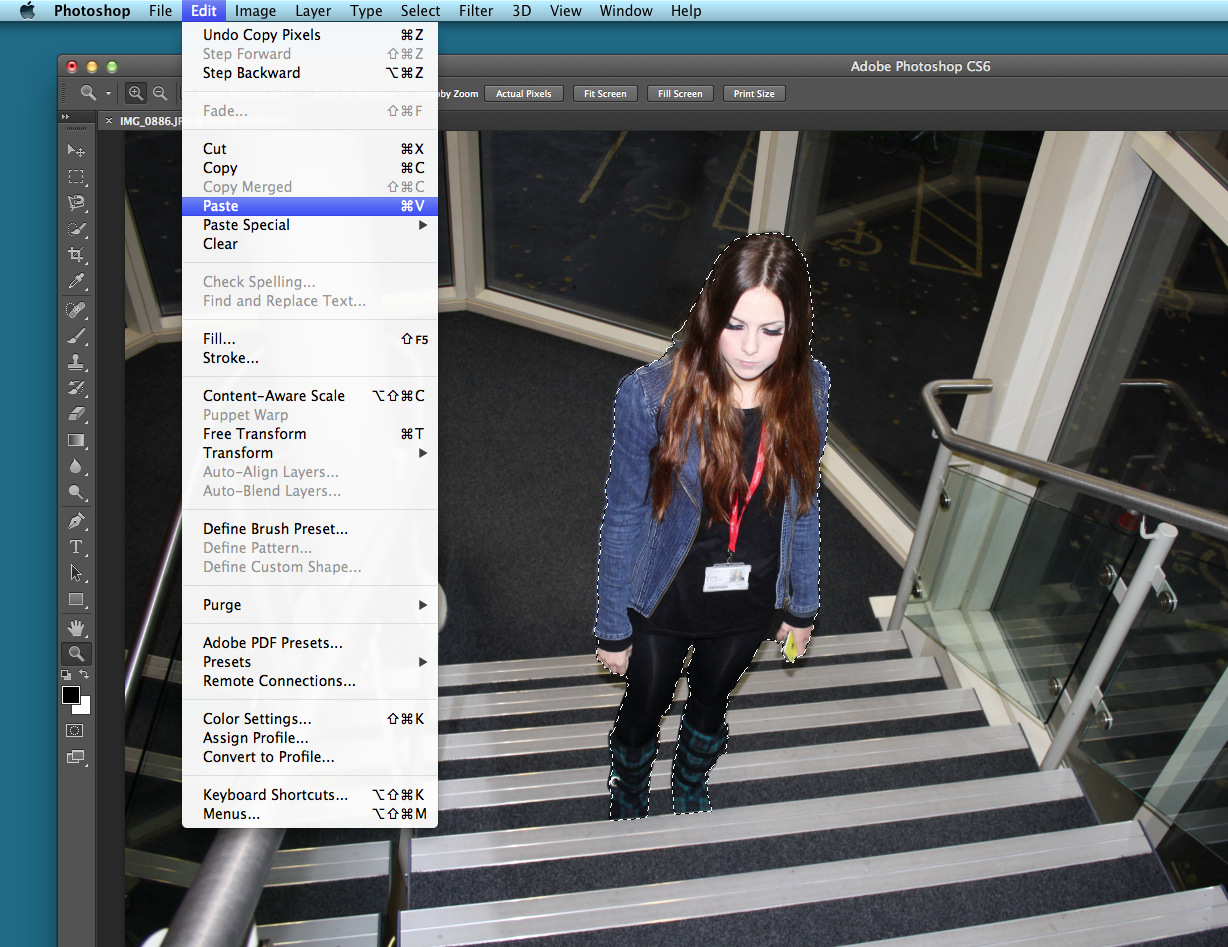
Task: Toggle Quick Mask mode
Action: click(x=75, y=731)
